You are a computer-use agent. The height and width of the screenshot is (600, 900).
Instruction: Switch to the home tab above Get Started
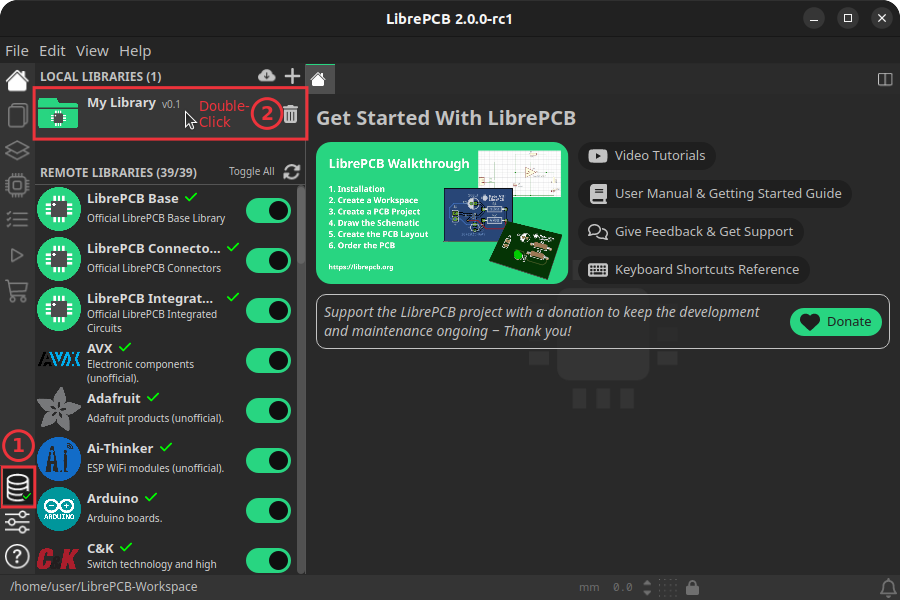point(322,77)
